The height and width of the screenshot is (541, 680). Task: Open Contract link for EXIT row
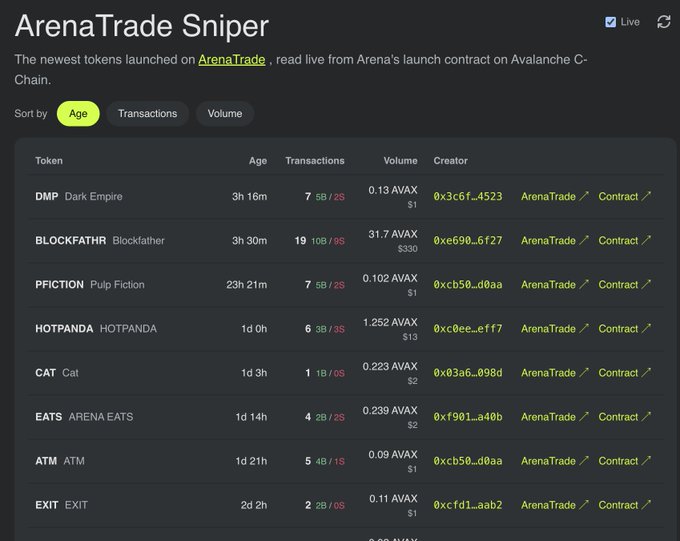coord(624,505)
